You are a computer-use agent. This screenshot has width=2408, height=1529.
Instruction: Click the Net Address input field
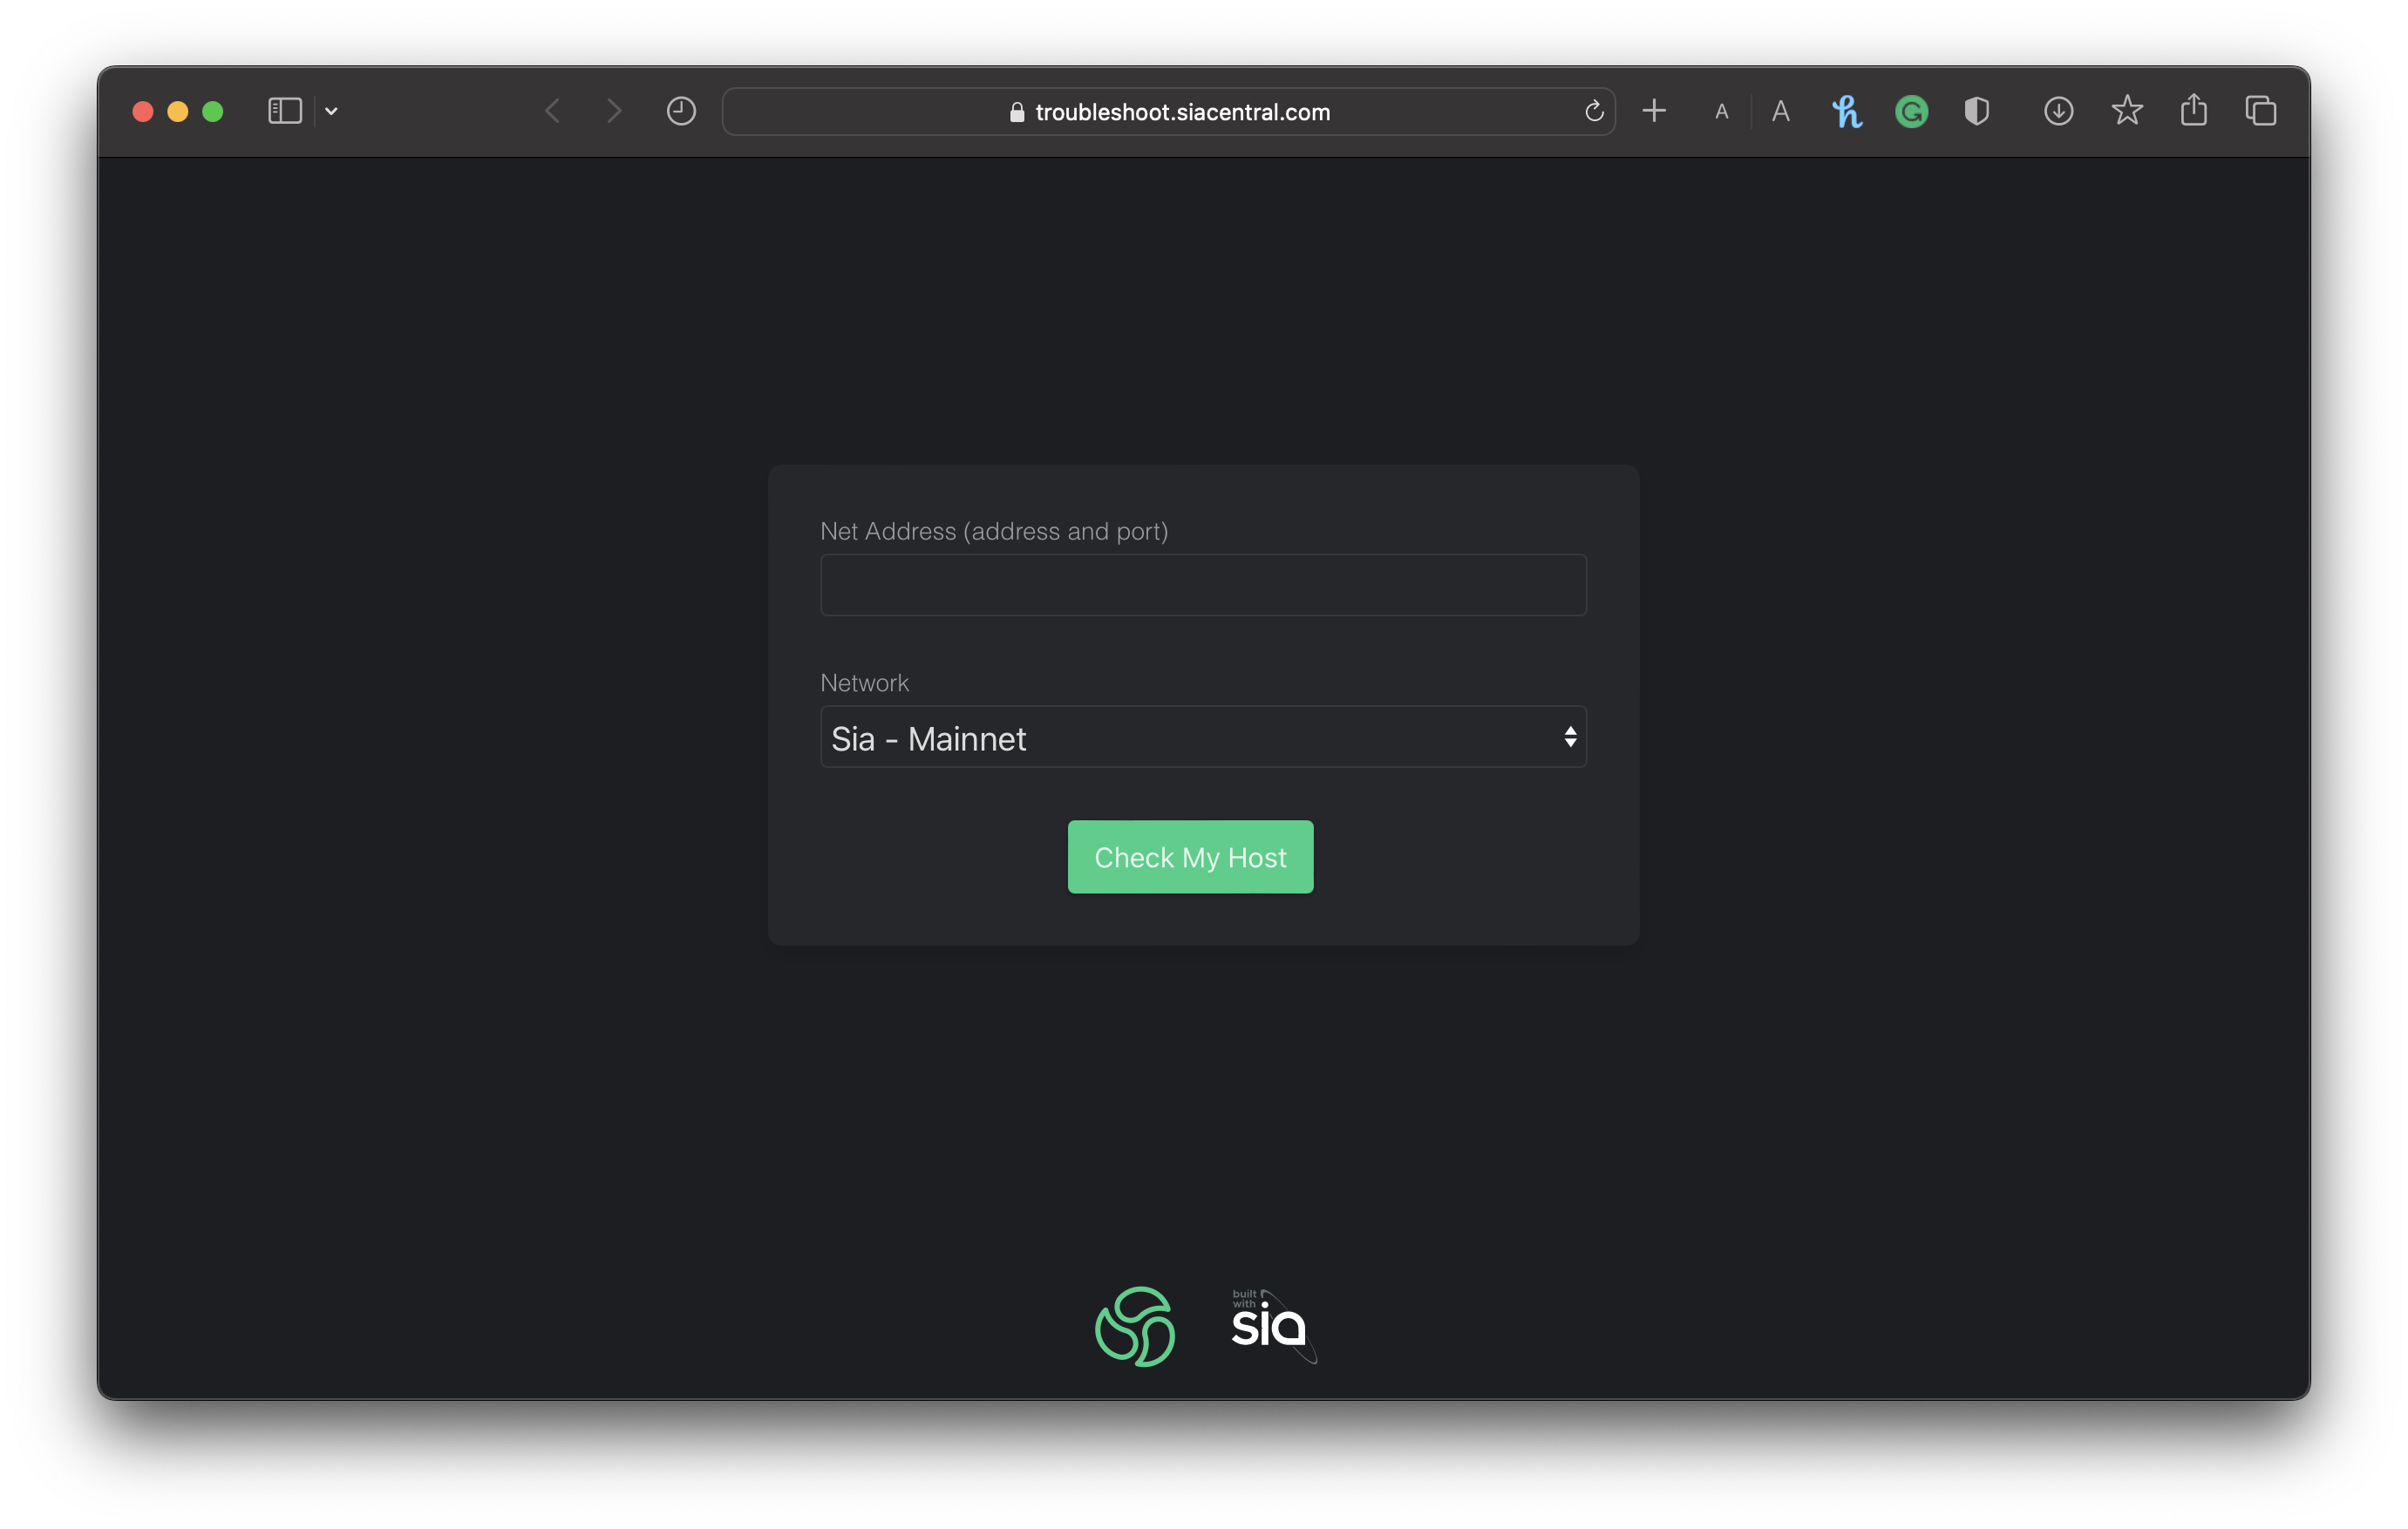point(1203,585)
